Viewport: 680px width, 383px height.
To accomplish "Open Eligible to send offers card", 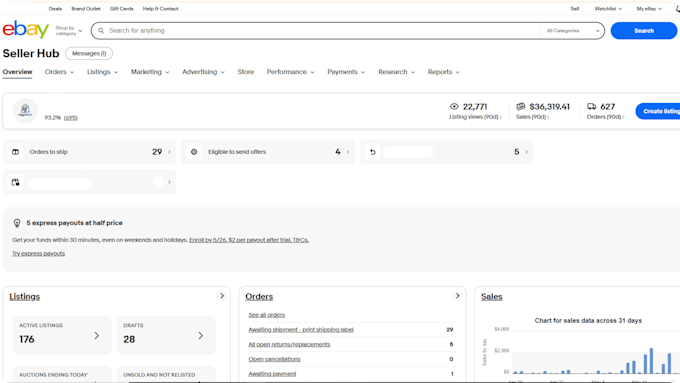I will pyautogui.click(x=268, y=152).
